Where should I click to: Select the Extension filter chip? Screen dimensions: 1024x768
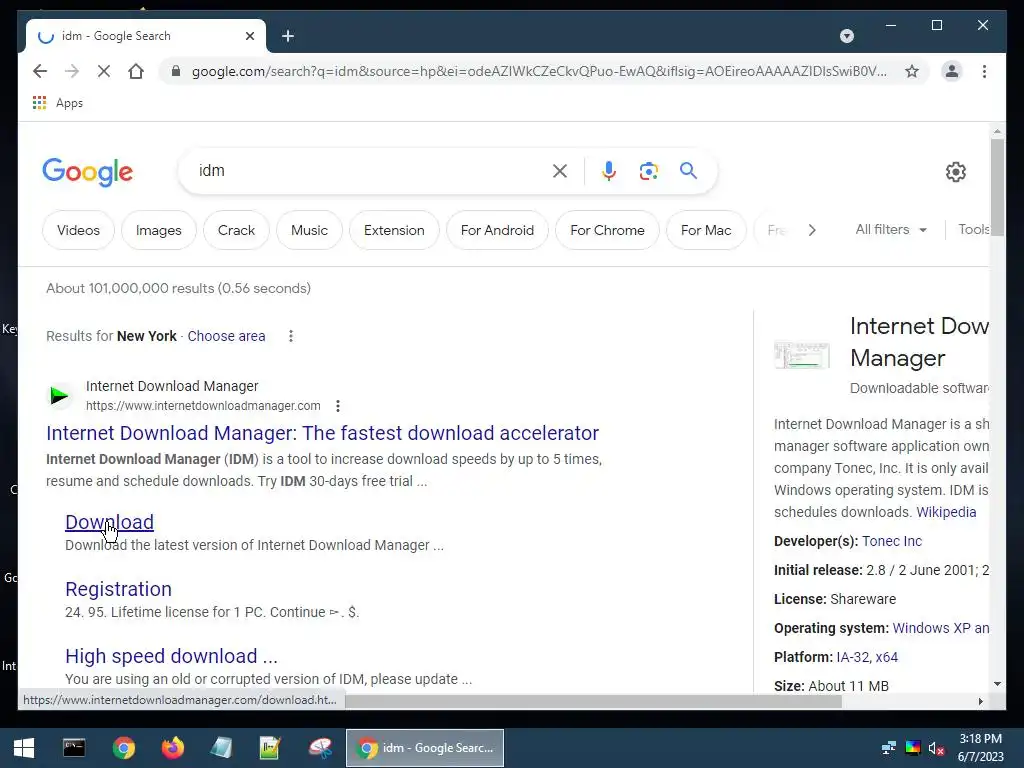click(x=394, y=230)
